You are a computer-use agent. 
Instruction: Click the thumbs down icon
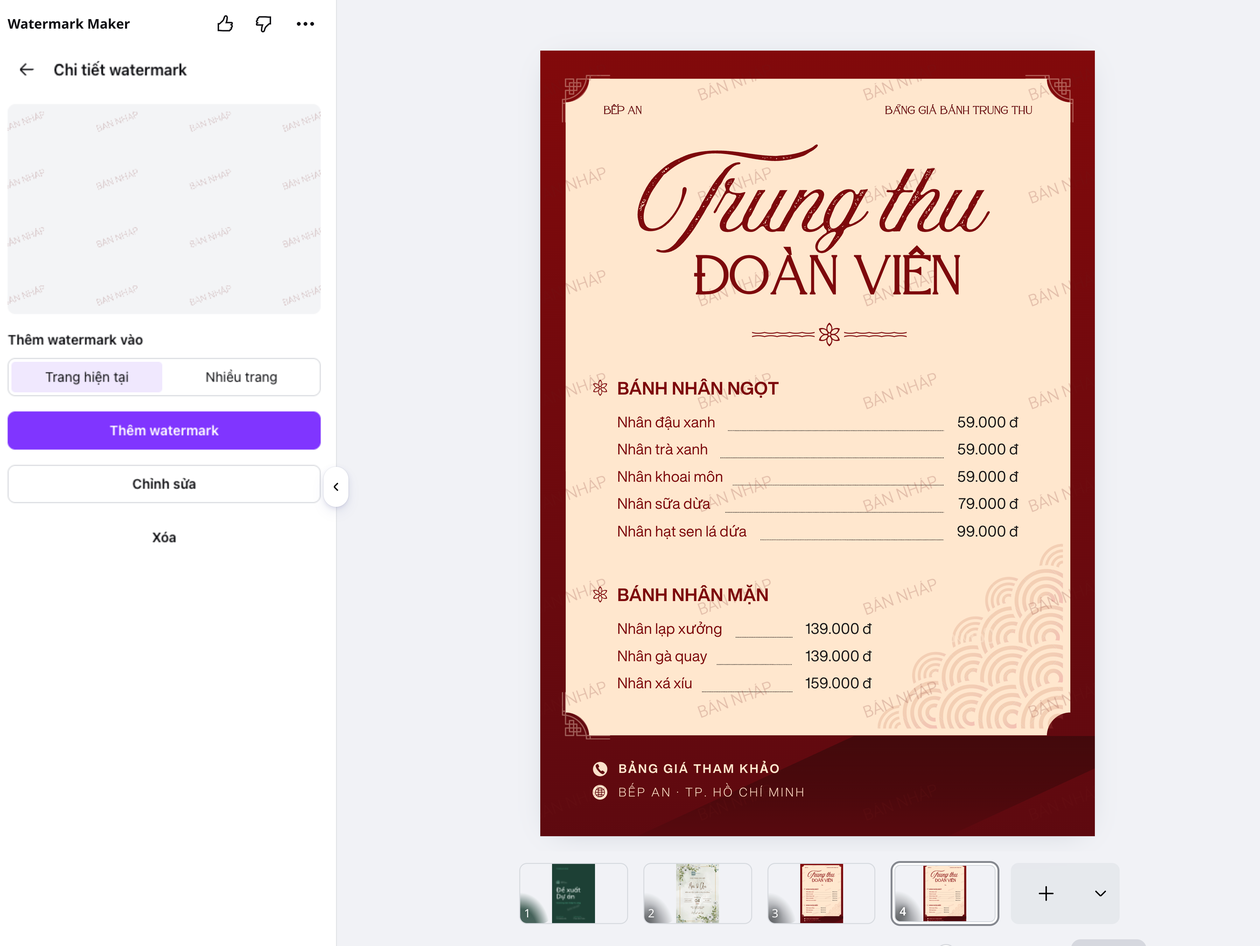[x=264, y=24]
